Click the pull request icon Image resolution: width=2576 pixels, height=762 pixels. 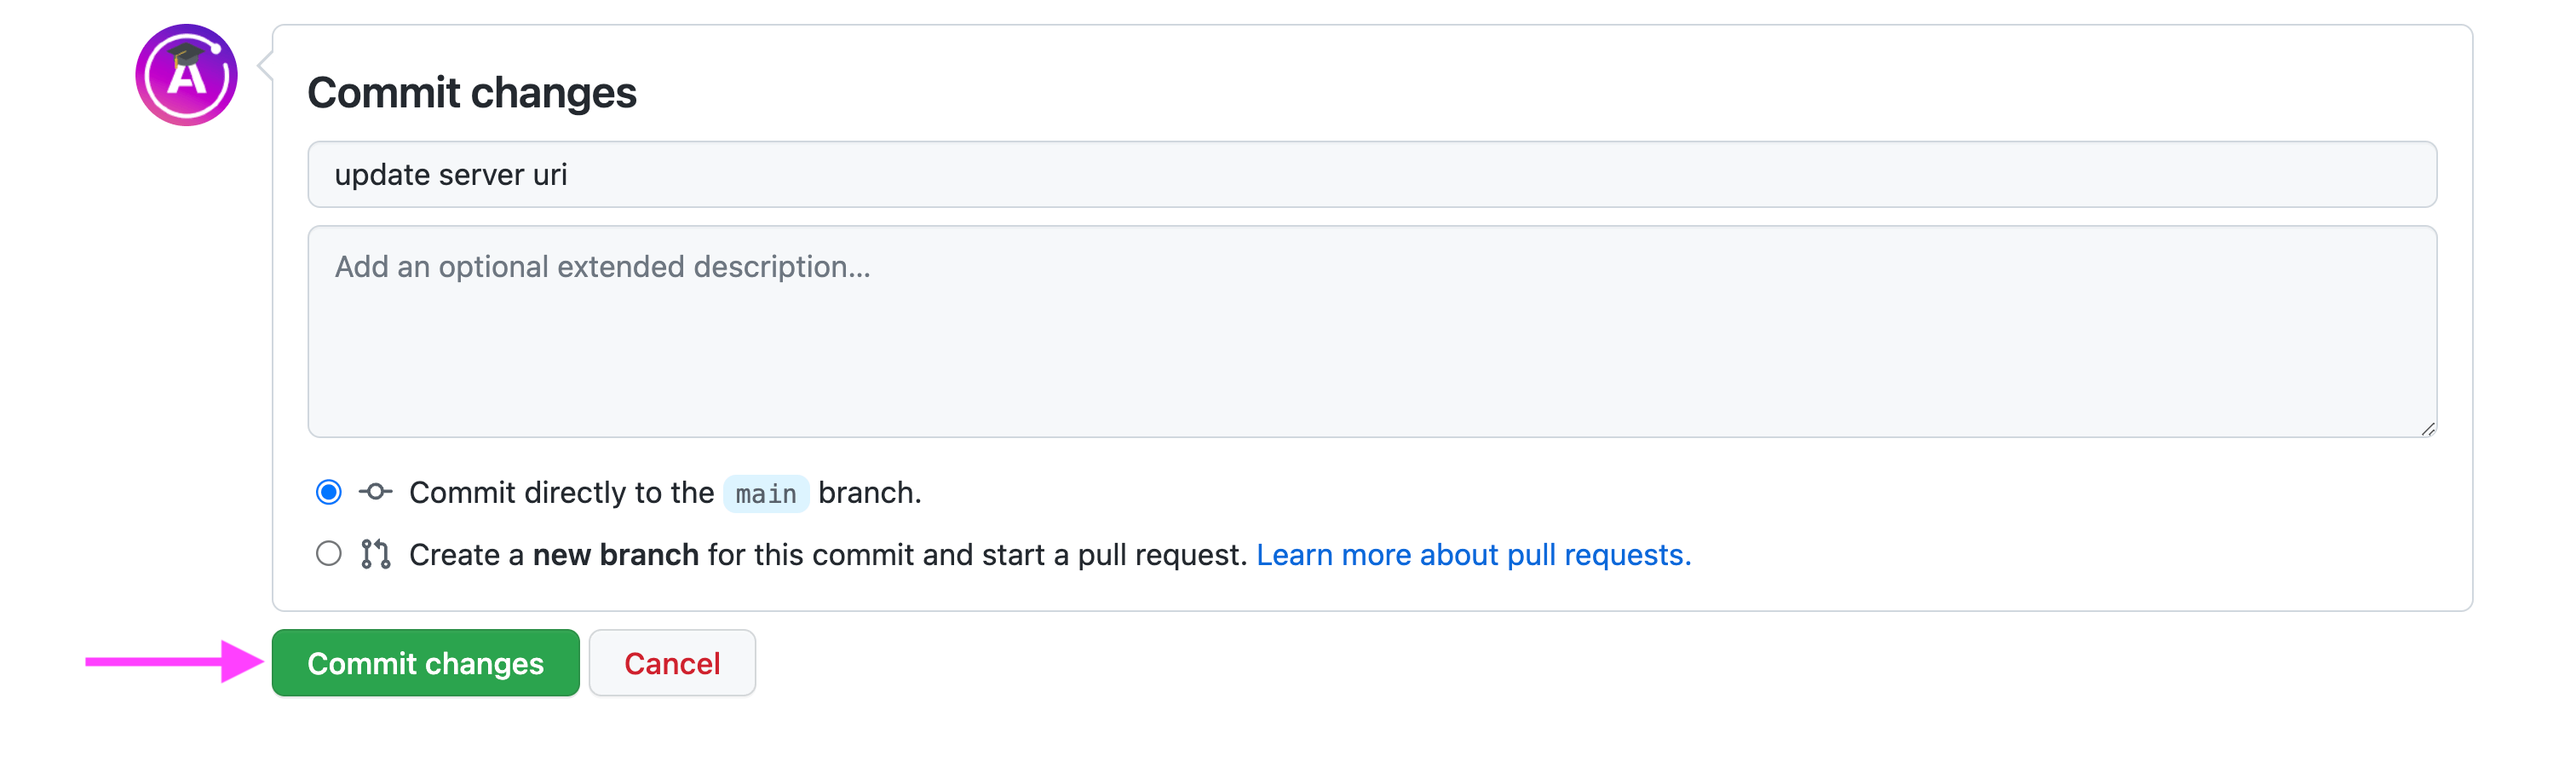pyautogui.click(x=376, y=554)
